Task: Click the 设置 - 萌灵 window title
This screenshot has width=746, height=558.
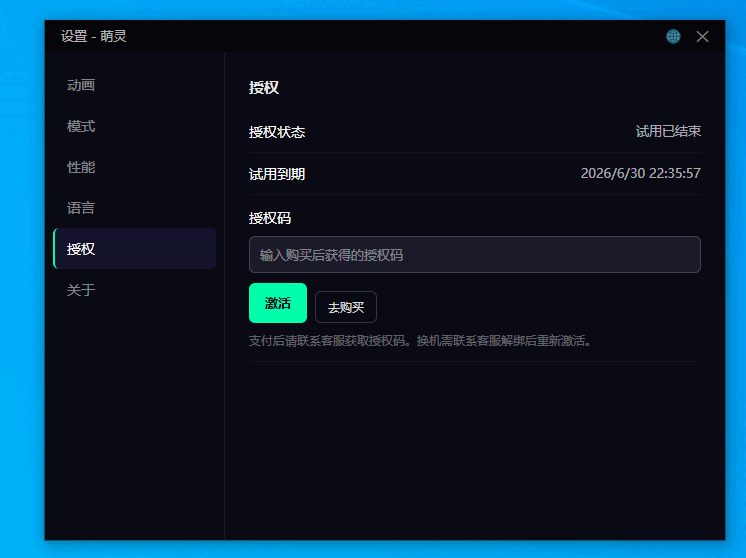Action: point(94,36)
